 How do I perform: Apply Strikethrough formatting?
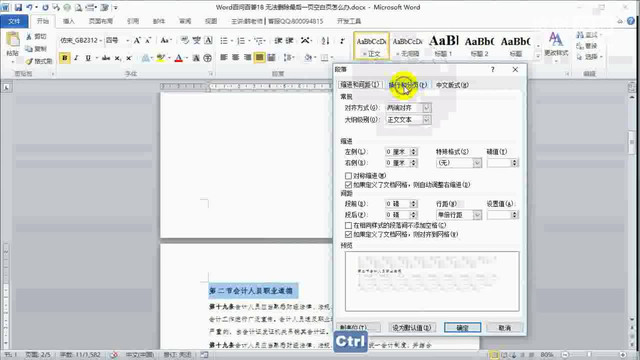pos(106,58)
